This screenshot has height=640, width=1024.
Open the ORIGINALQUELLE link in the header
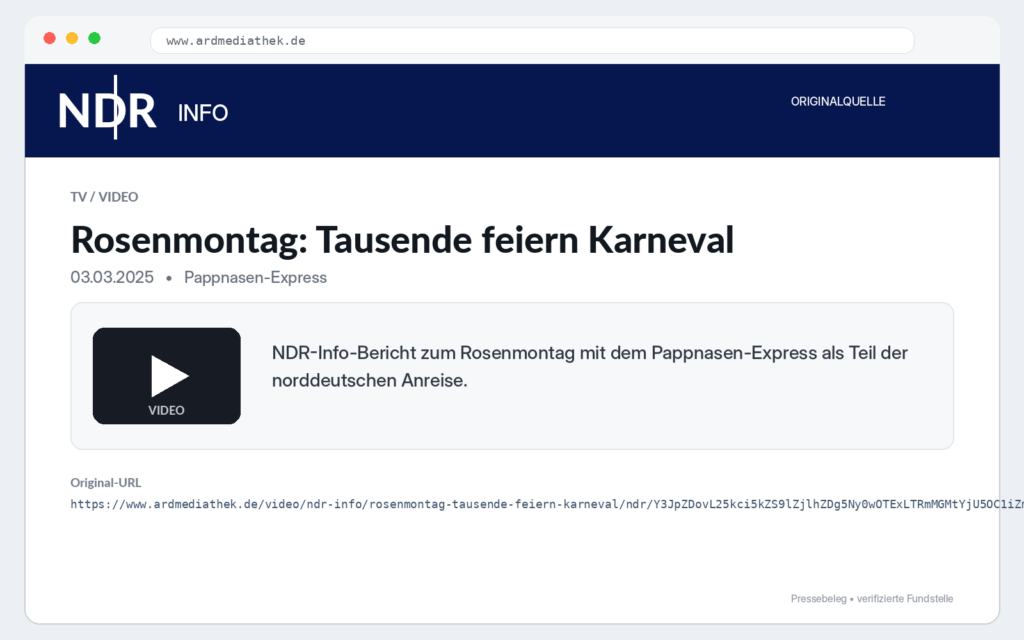[x=838, y=101]
